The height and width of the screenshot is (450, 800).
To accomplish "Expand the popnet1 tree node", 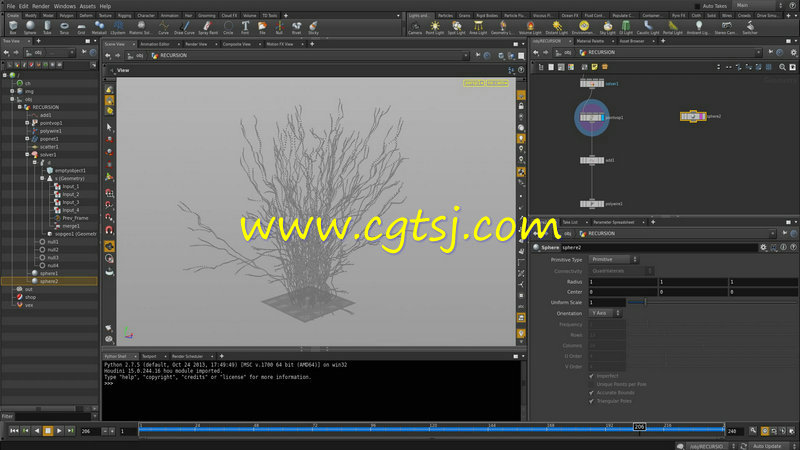I will click(x=28, y=139).
